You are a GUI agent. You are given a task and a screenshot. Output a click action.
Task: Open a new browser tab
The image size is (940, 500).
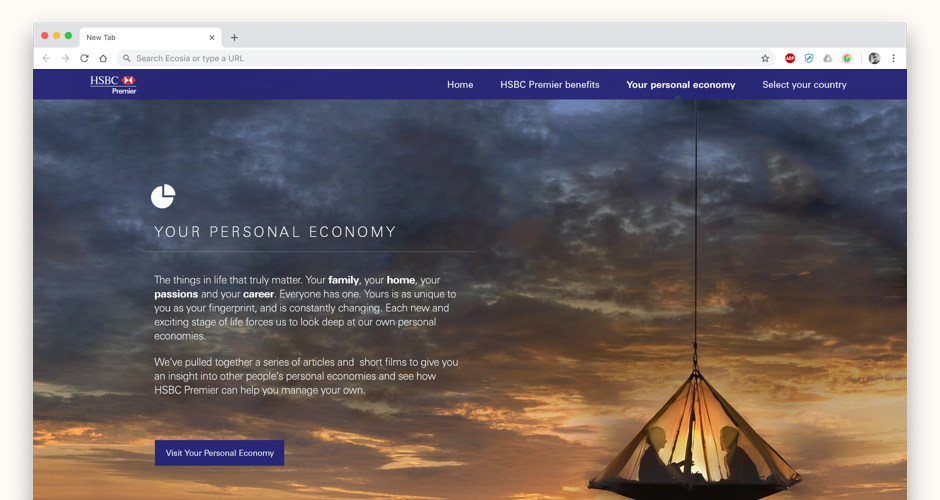(234, 37)
